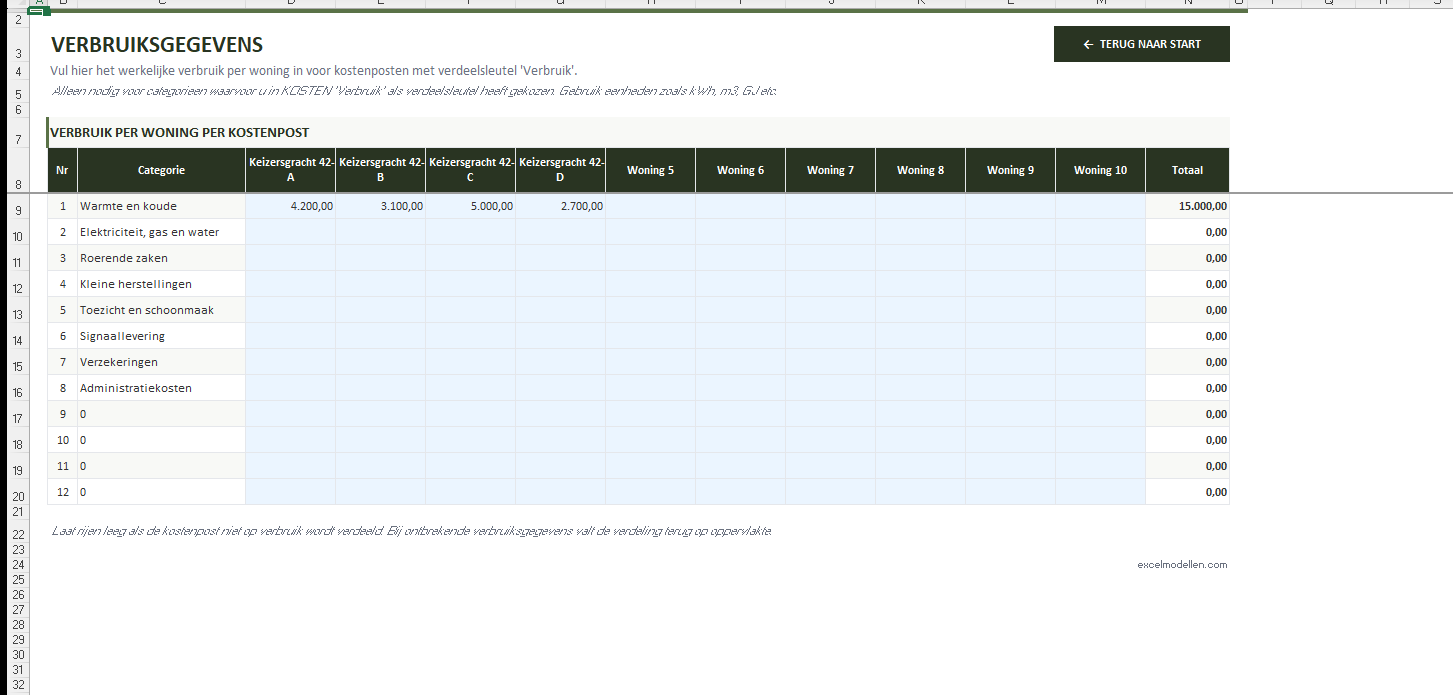The width and height of the screenshot is (1453, 695).
Task: Click the Nr header cell
Action: [x=62, y=170]
